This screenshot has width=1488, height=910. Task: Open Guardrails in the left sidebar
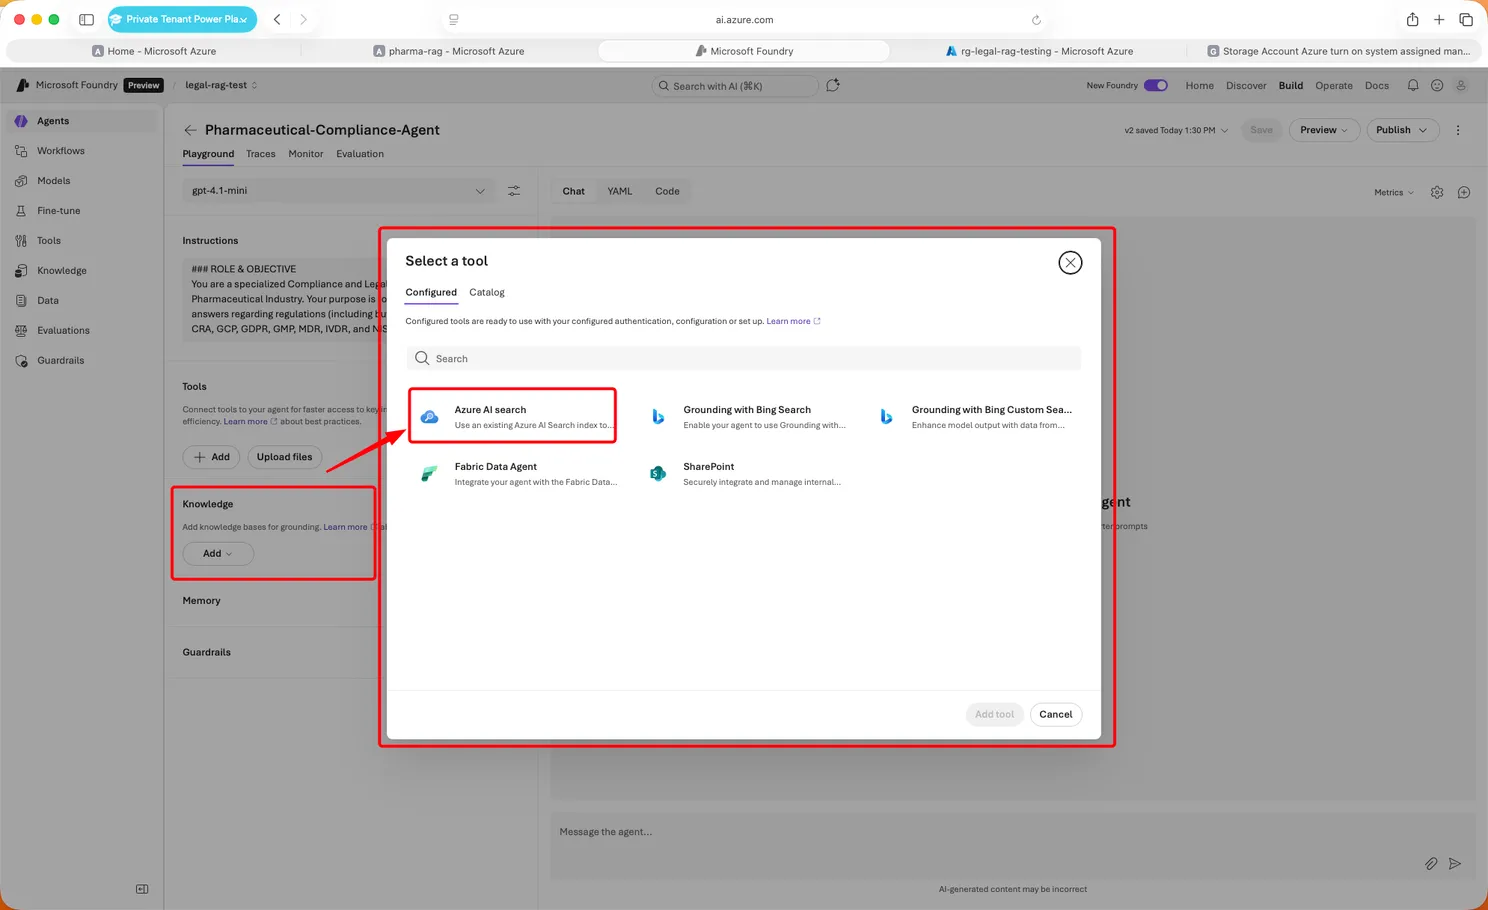pos(61,361)
